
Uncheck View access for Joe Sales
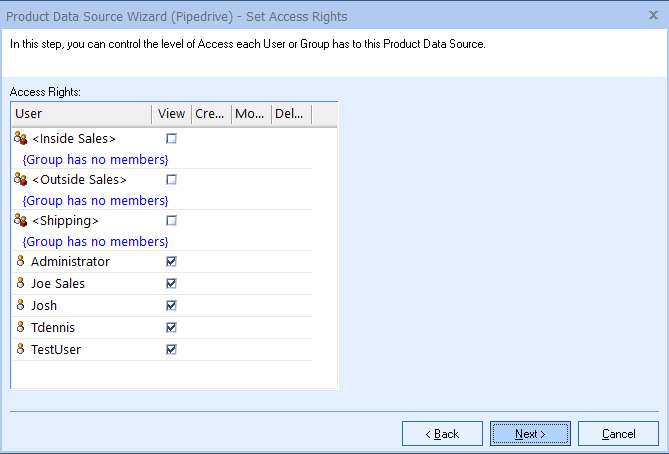[x=171, y=284]
